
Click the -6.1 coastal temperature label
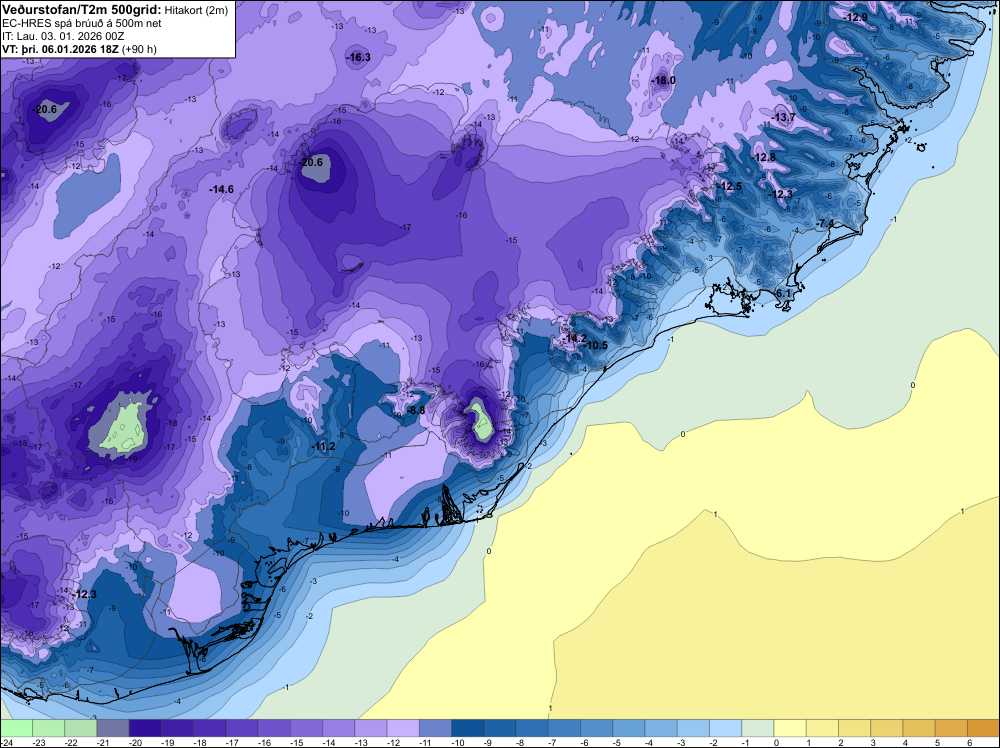[x=783, y=293]
